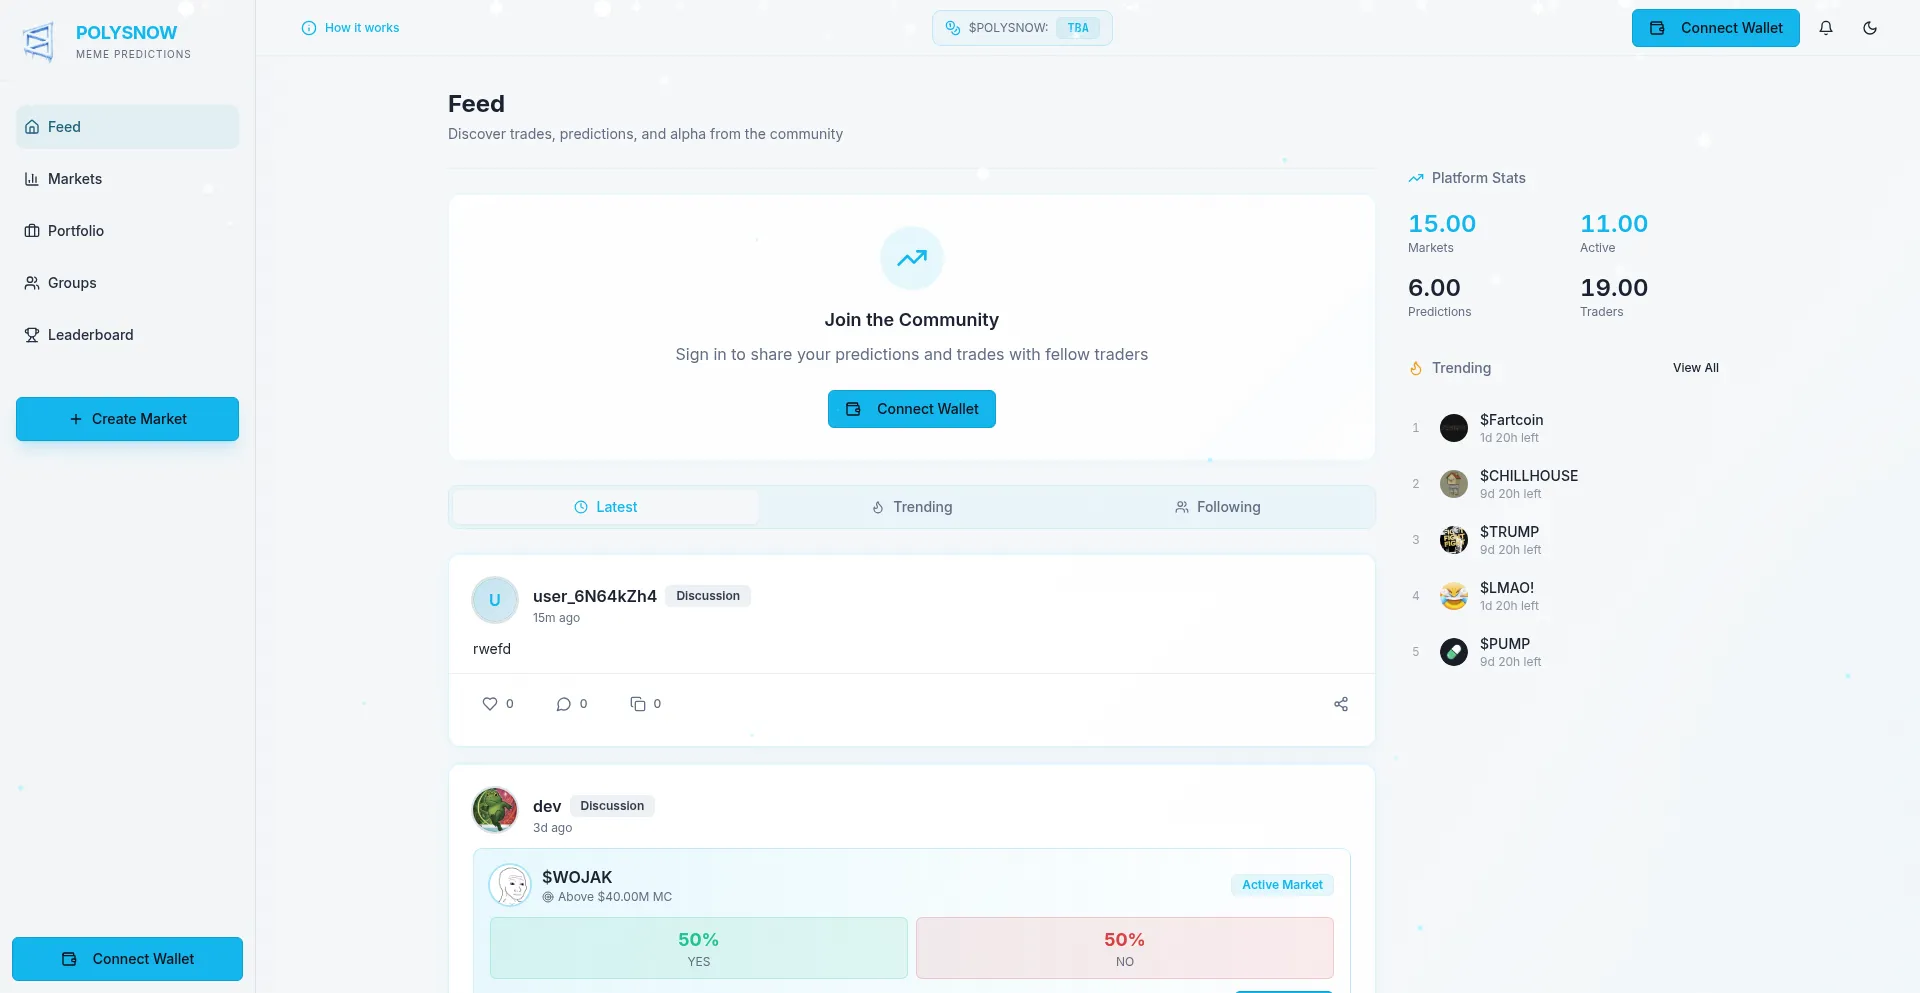Click the dev user avatar
This screenshot has height=993, width=1920.
[x=495, y=810]
